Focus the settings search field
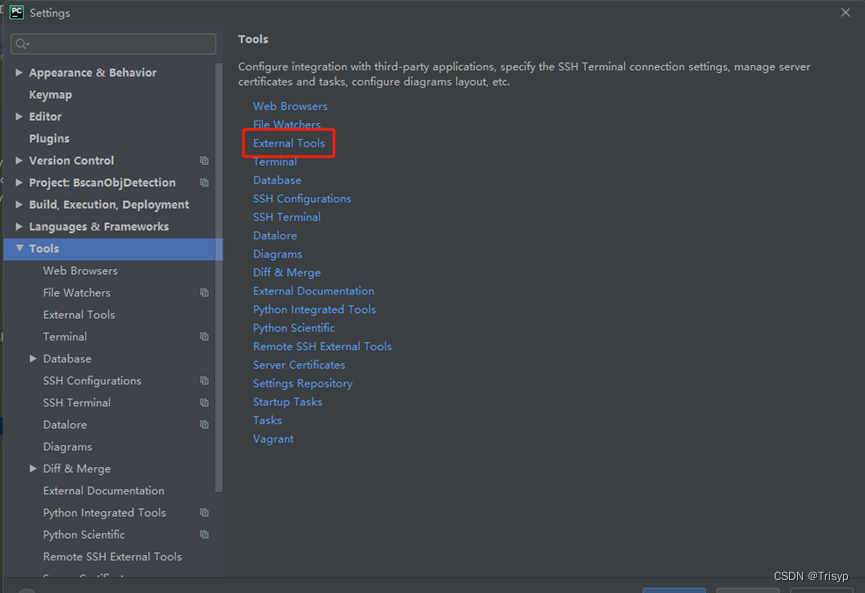 pos(113,44)
